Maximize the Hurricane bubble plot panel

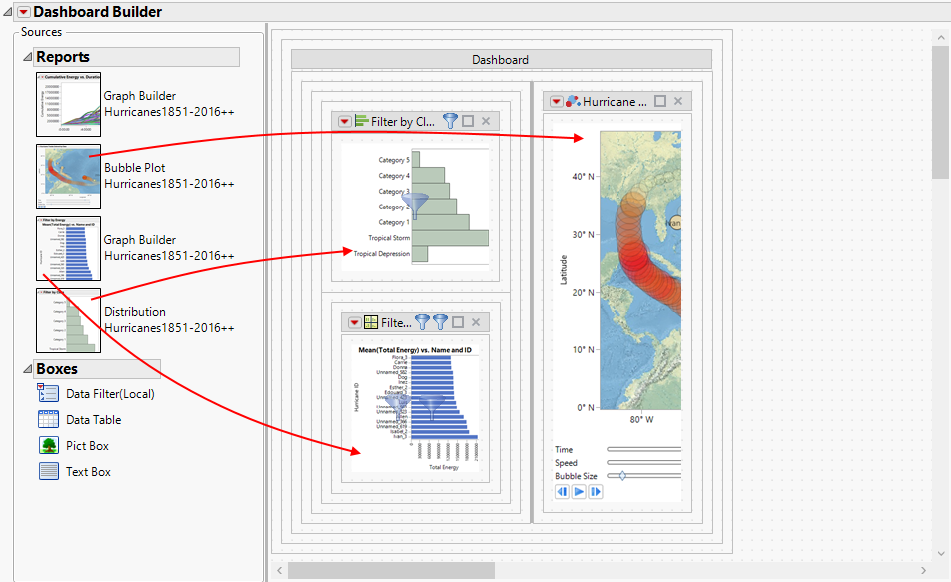pyautogui.click(x=660, y=101)
